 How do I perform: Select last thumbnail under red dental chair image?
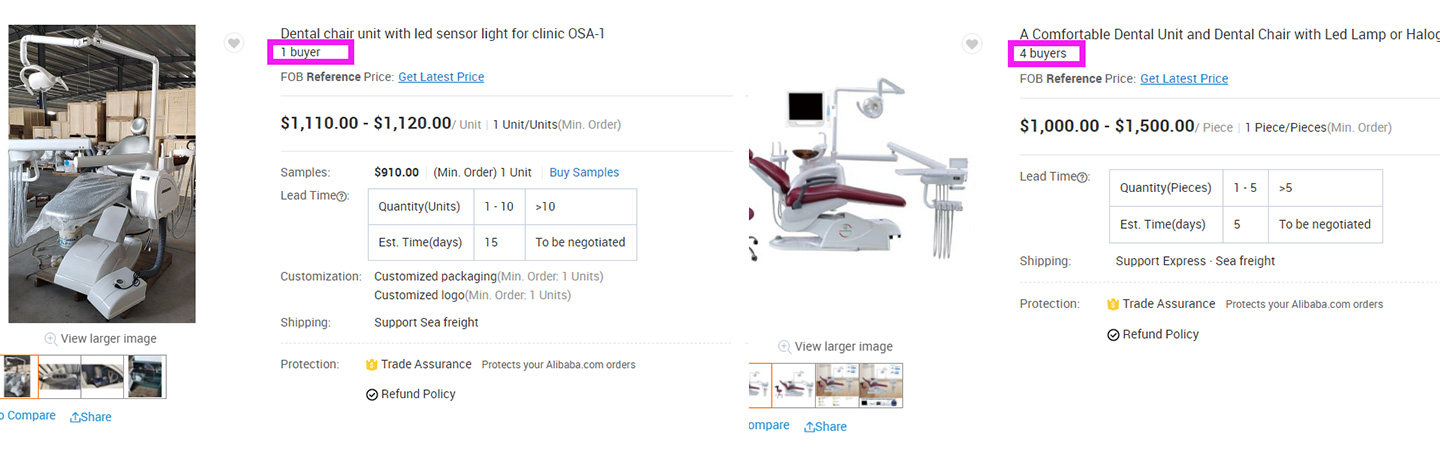(x=881, y=385)
